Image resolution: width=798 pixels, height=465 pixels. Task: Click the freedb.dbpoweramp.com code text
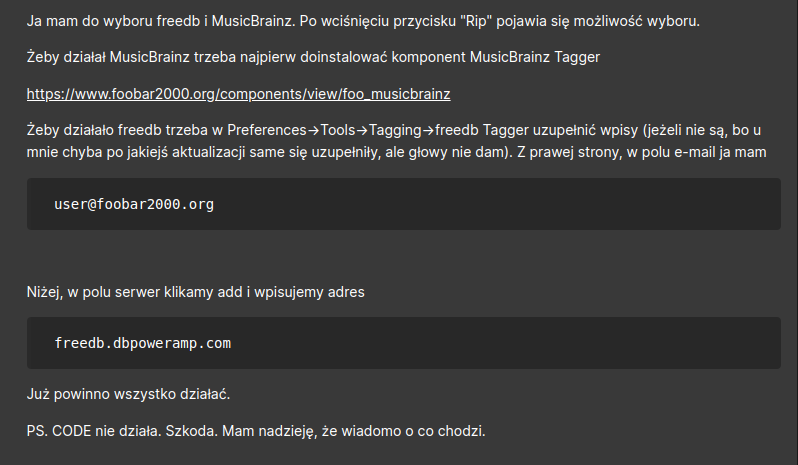tap(142, 343)
